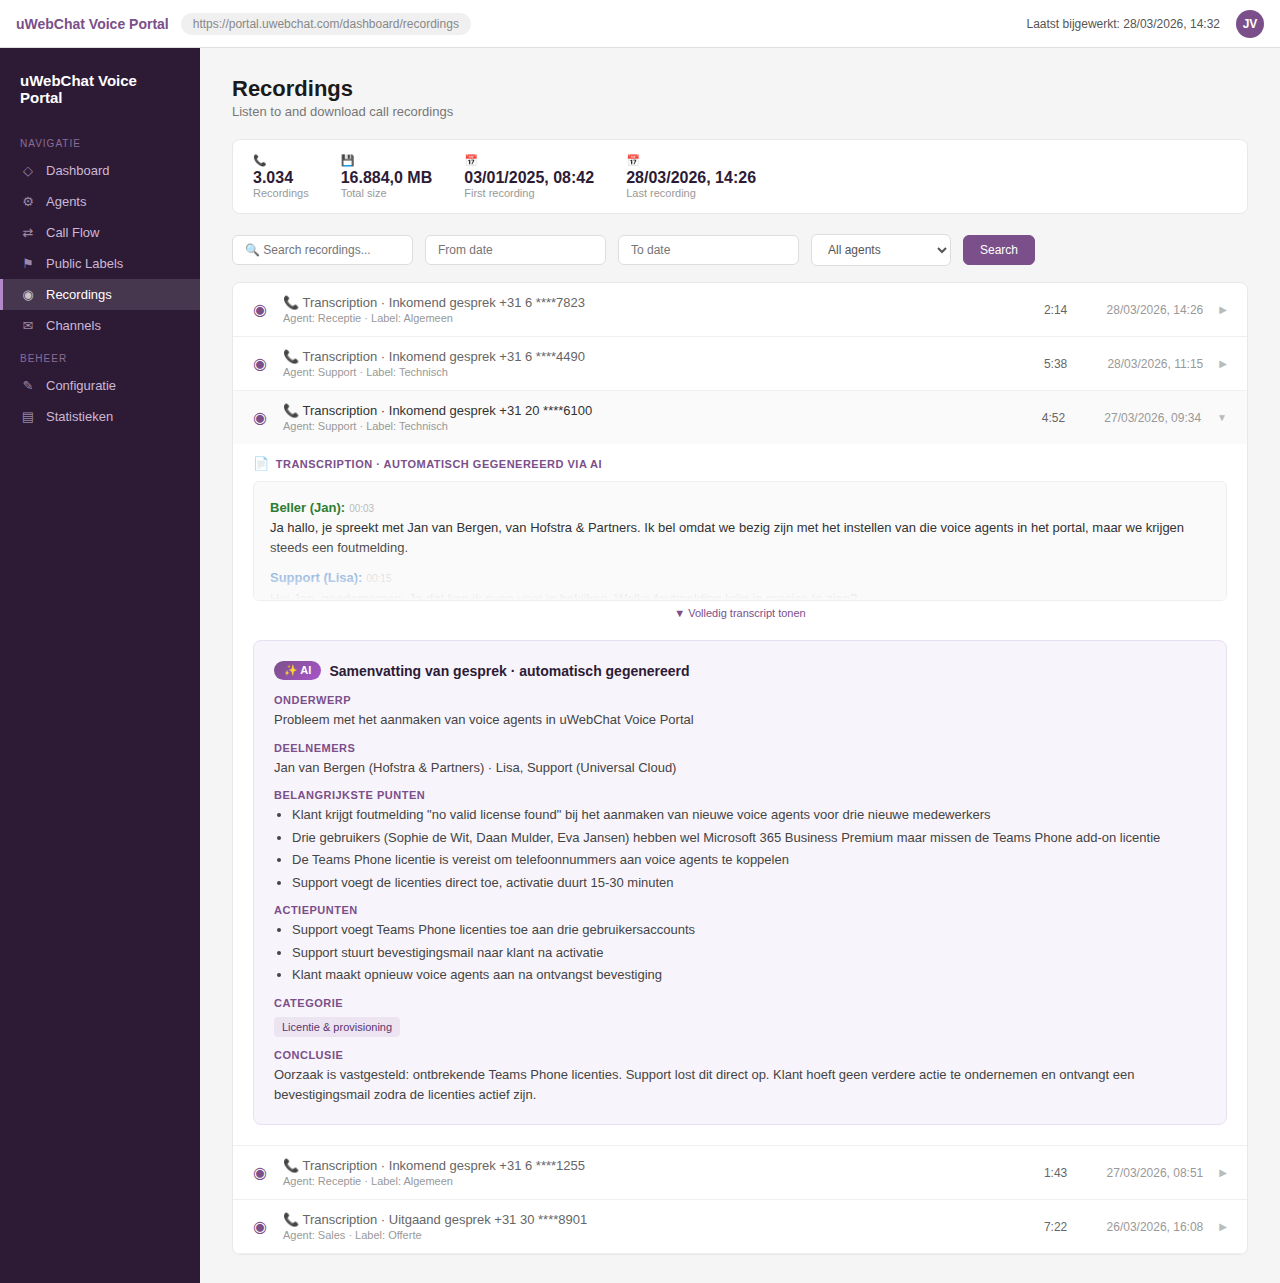This screenshot has height=1283, width=1280.
Task: Click the Call Flow icon
Action: [27, 233]
